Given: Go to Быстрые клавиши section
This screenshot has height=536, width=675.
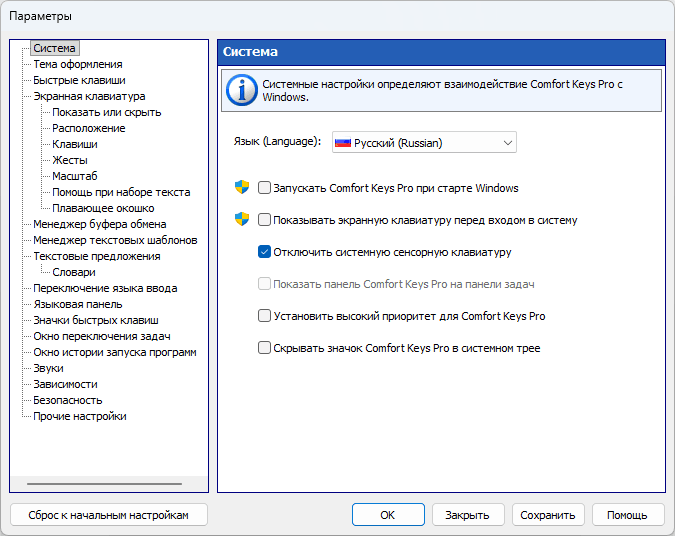Looking at the screenshot, I should 79,80.
